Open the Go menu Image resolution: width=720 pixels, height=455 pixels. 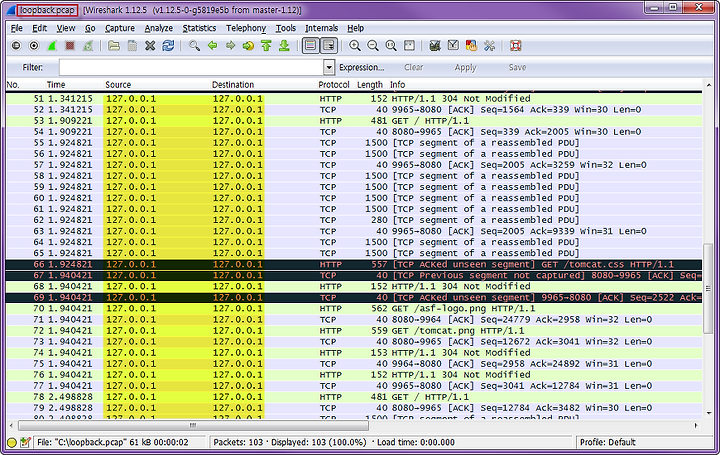point(90,28)
